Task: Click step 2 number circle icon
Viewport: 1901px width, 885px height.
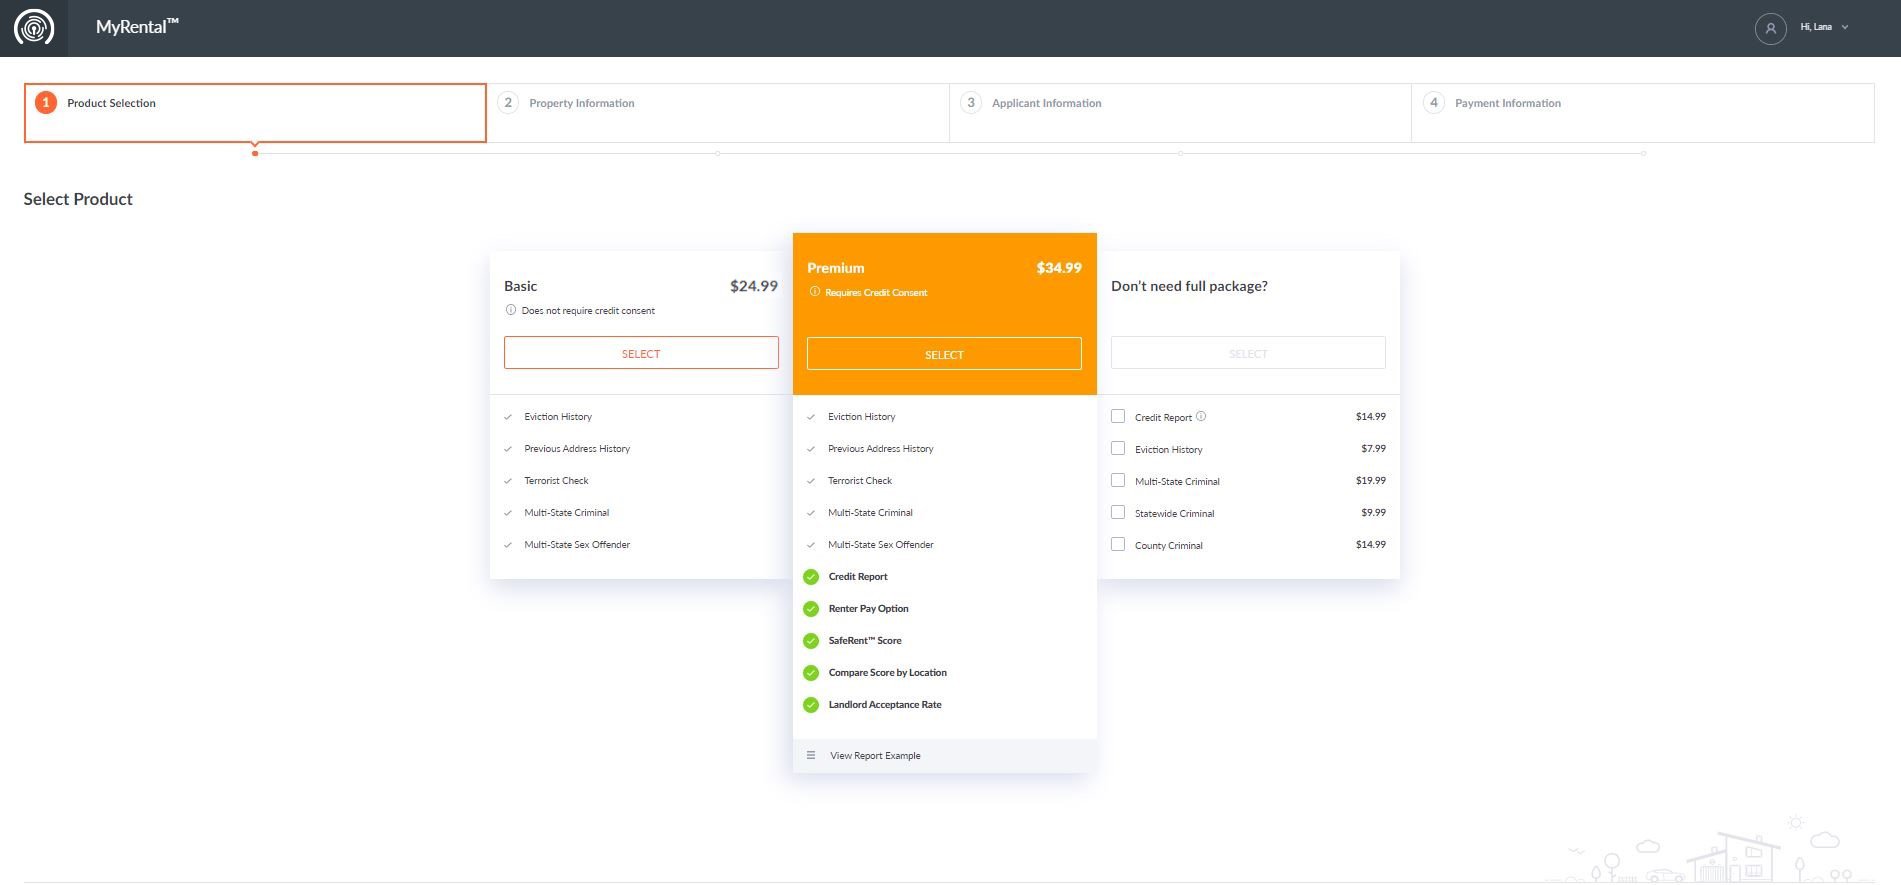Action: coord(508,103)
